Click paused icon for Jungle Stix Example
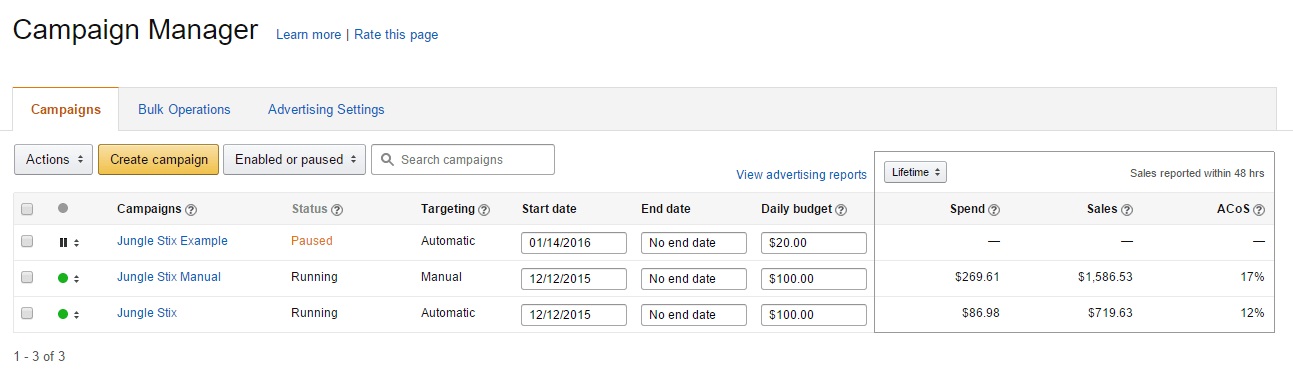The width and height of the screenshot is (1293, 370). point(63,242)
